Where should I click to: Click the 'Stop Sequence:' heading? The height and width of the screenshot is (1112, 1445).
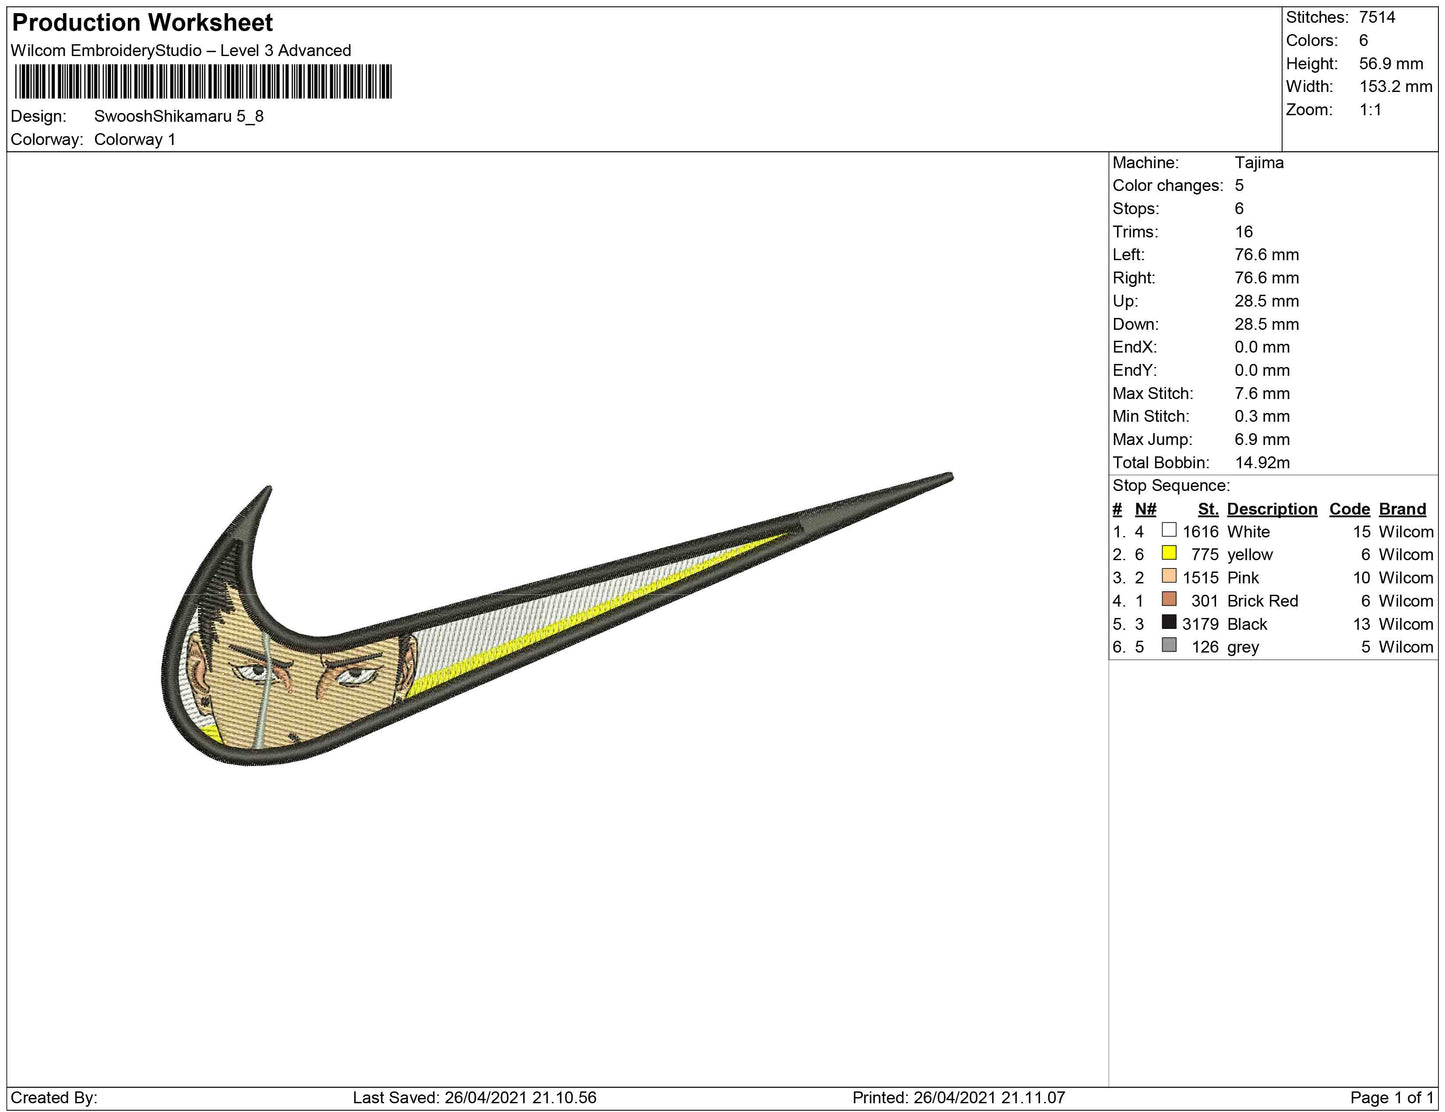pyautogui.click(x=1171, y=486)
